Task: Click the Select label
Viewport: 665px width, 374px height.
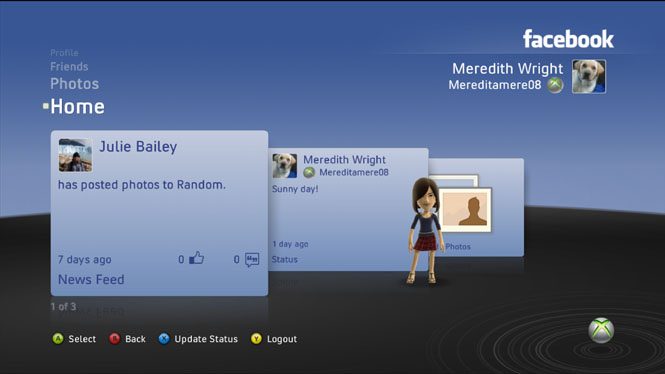Action: click(x=82, y=339)
